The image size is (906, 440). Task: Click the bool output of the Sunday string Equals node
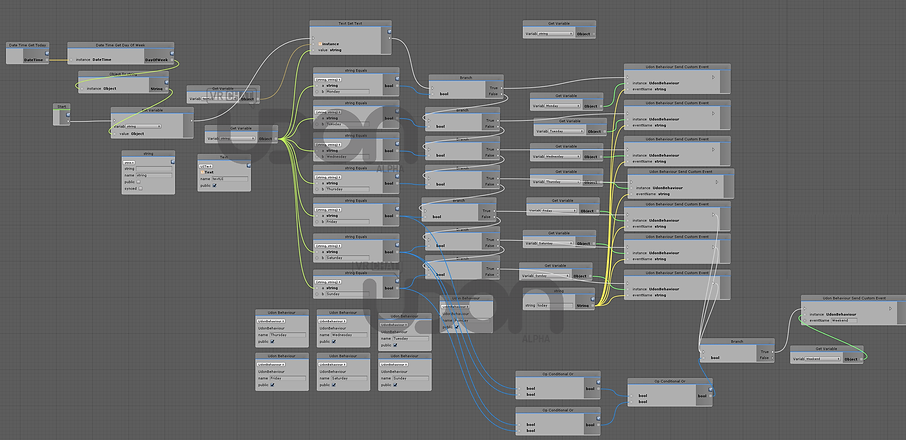click(x=397, y=288)
